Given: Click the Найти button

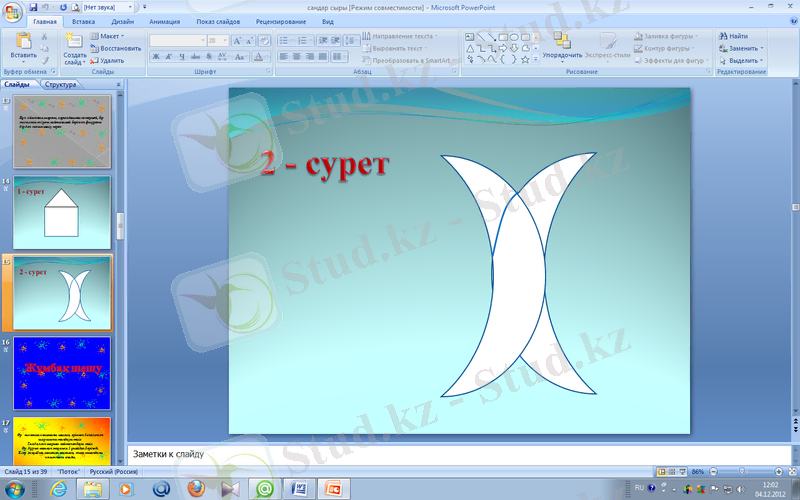Looking at the screenshot, I should [x=738, y=36].
